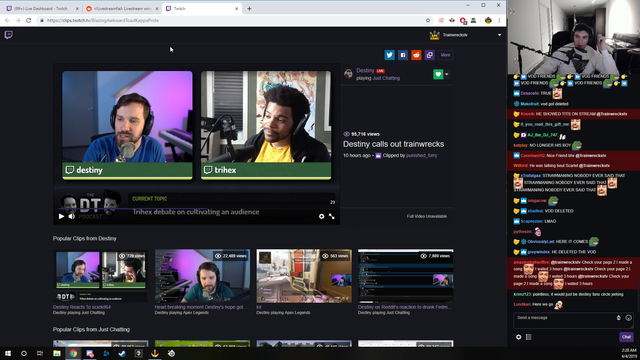Close the Live Dashboard tab

pos(77,9)
